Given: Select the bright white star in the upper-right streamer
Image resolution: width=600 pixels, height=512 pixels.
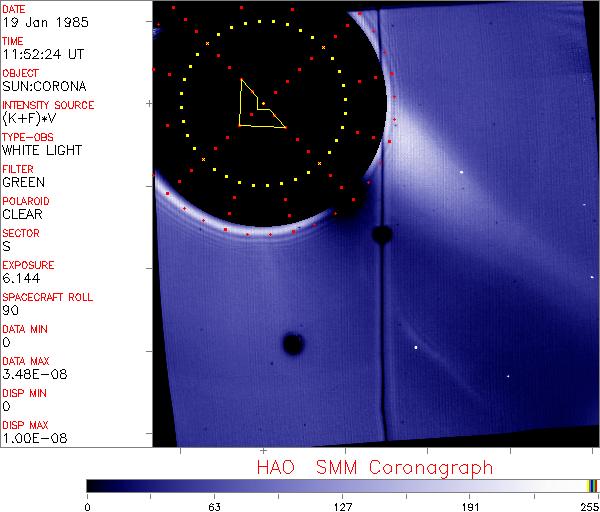Looking at the screenshot, I should [x=462, y=172].
